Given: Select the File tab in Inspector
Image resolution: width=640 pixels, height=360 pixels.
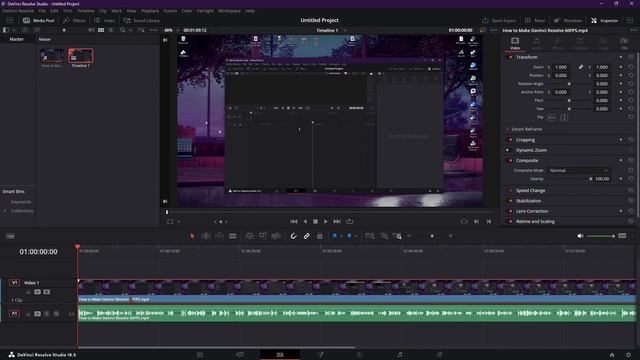Looking at the screenshot, I should 624,43.
